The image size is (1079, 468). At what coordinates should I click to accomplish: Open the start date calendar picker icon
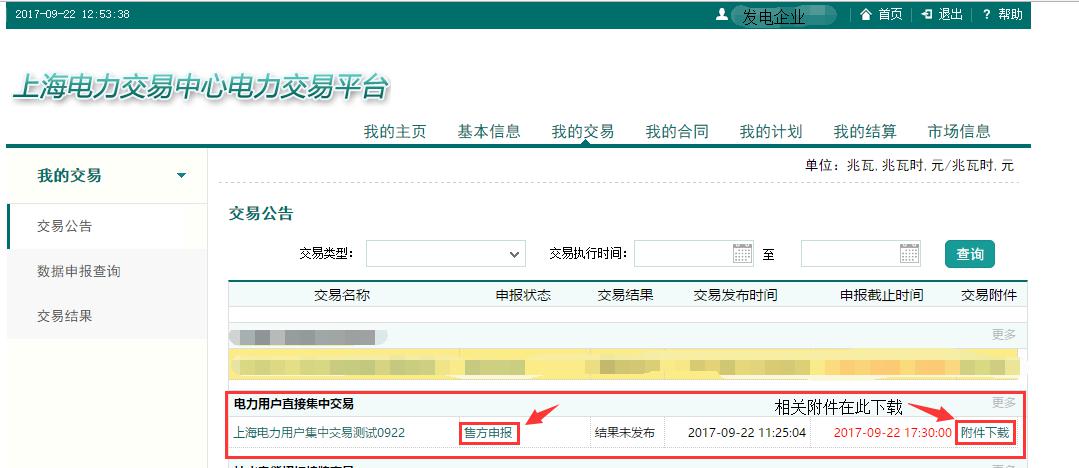pyautogui.click(x=742, y=254)
